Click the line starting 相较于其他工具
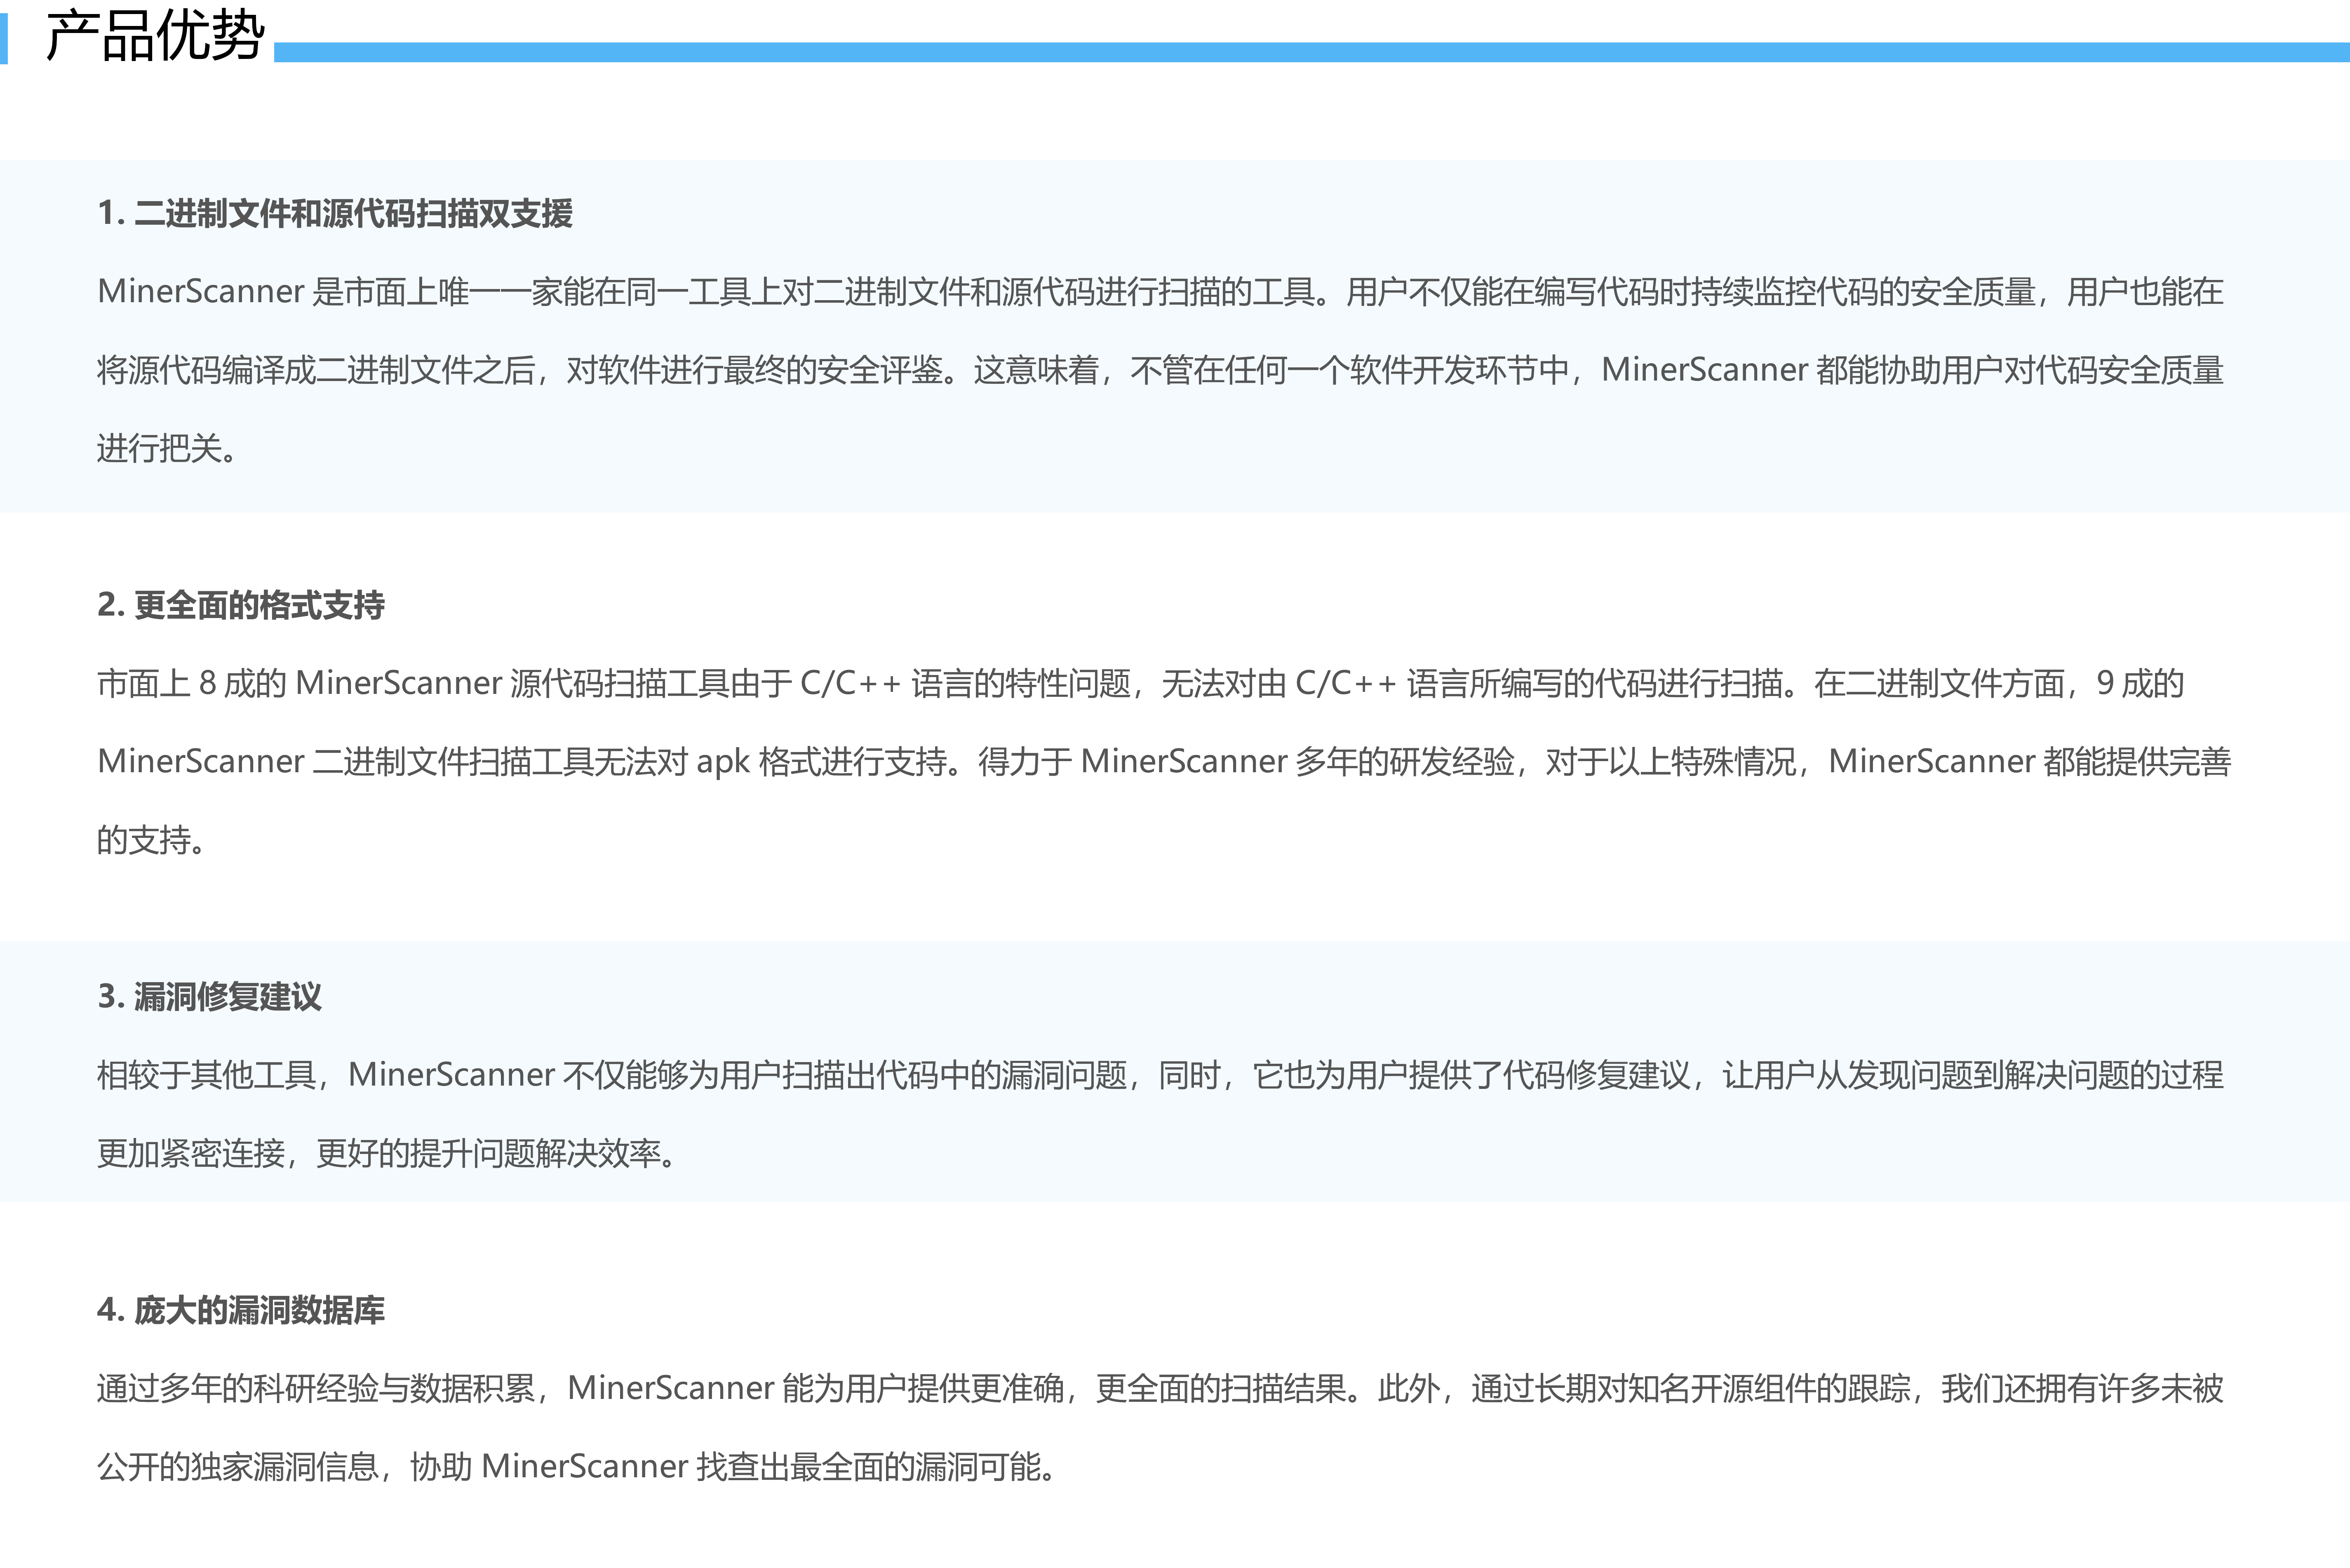The image size is (2350, 1568). 1160,1075
